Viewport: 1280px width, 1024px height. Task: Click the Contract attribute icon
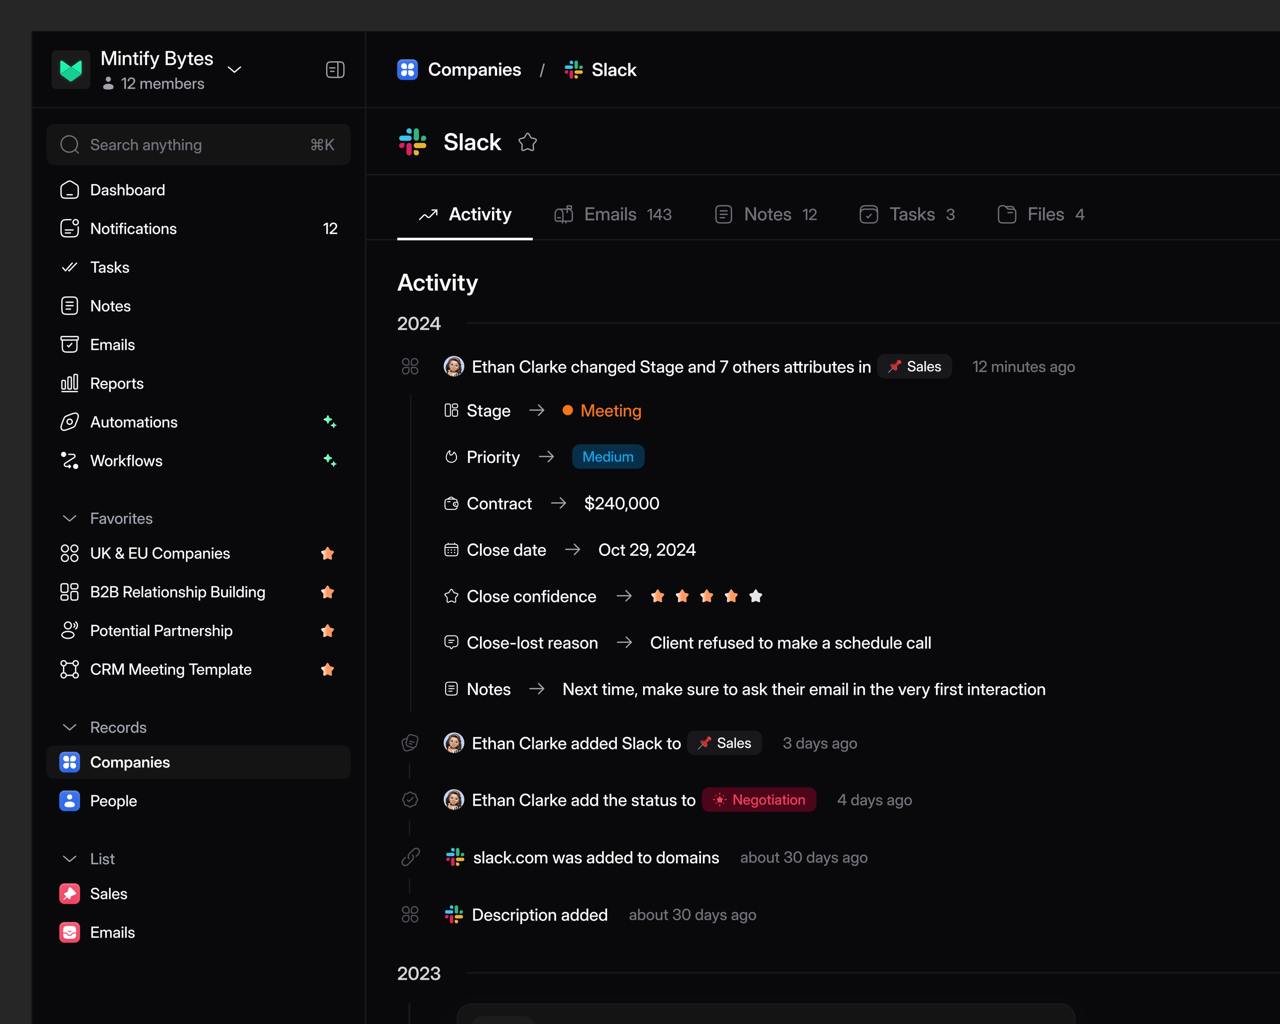click(x=451, y=504)
